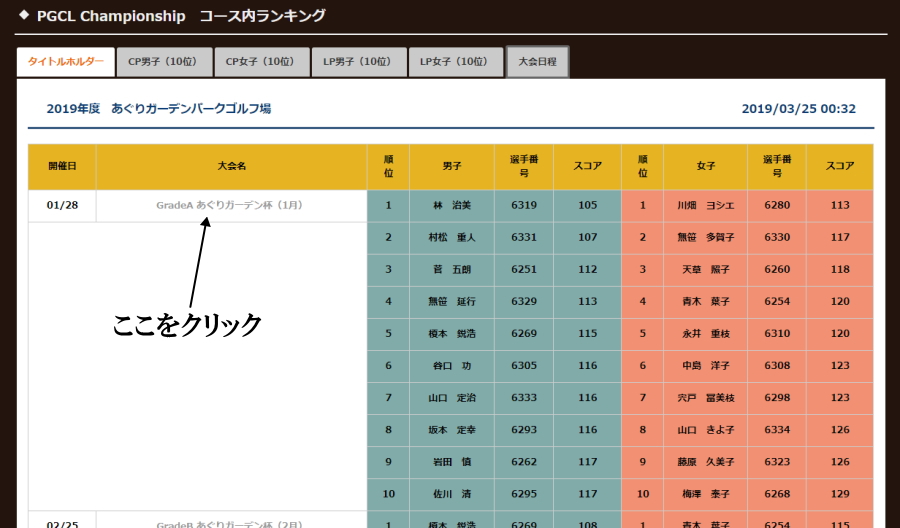
Task: Click the 大会名 column header
Action: pyautogui.click(x=231, y=166)
